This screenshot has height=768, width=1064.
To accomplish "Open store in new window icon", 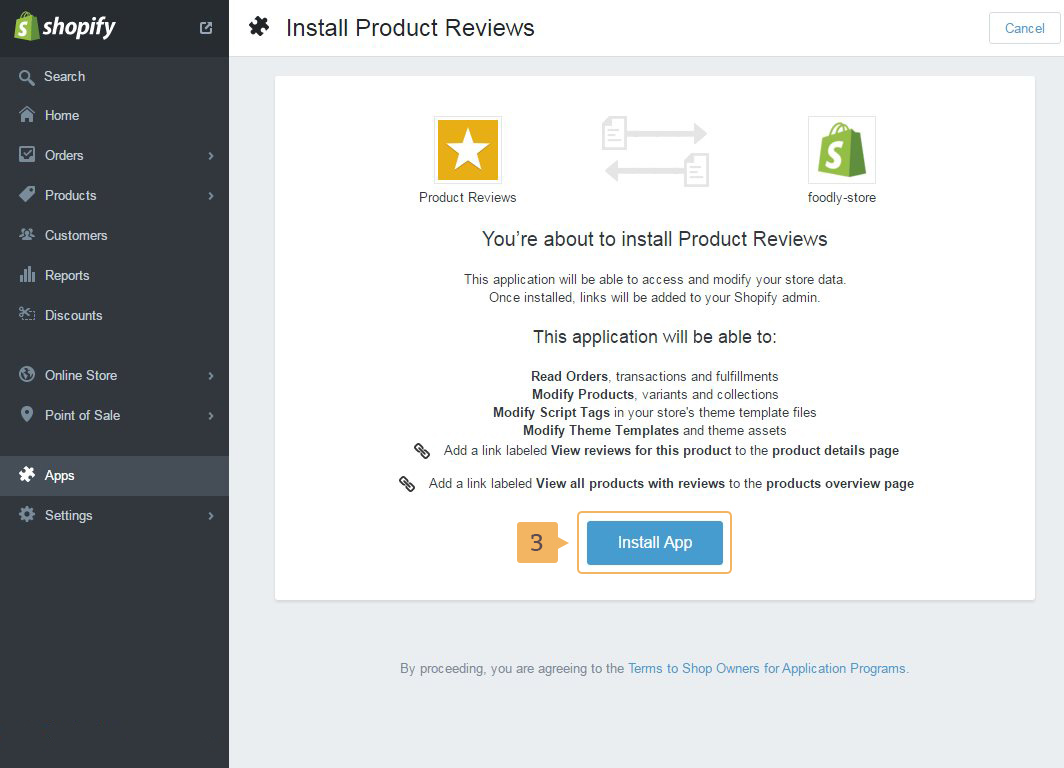I will 206,28.
